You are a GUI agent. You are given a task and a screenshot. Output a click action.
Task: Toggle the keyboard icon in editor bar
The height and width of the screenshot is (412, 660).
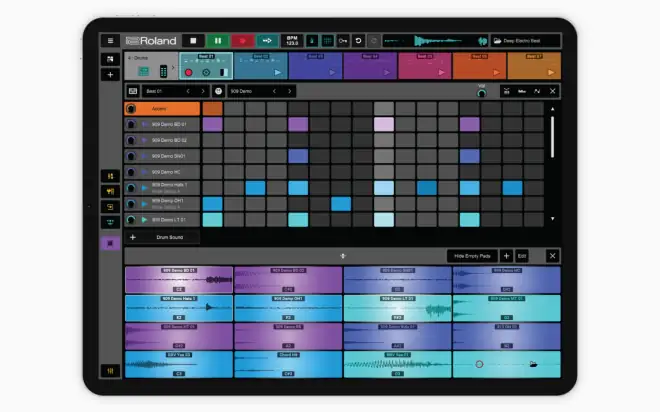[x=133, y=91]
